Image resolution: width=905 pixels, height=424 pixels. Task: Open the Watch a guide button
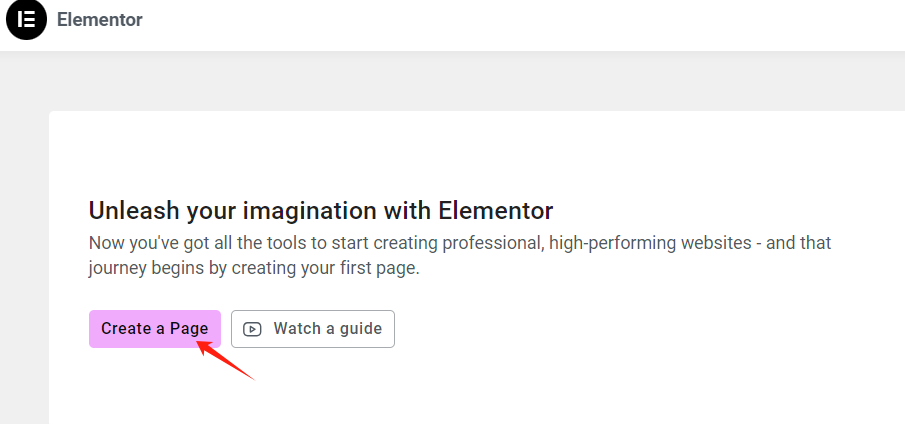pyautogui.click(x=313, y=329)
